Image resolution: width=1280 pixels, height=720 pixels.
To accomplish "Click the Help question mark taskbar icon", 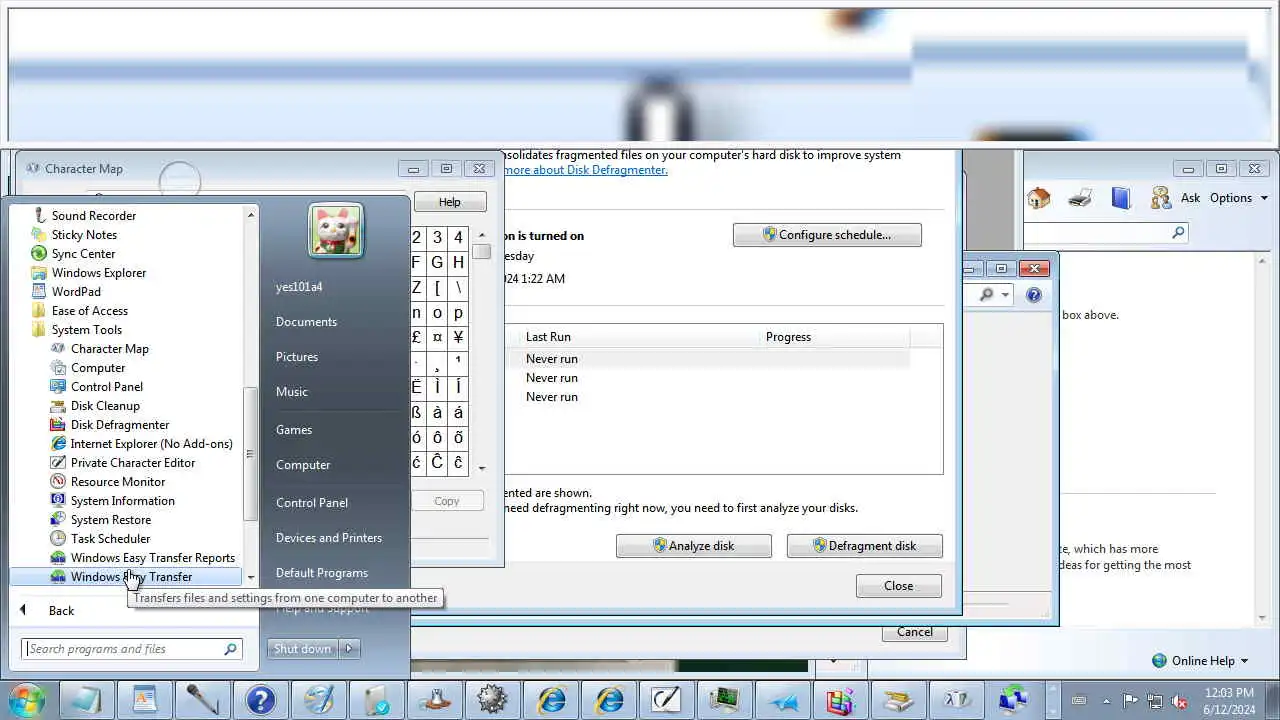I will pyautogui.click(x=260, y=699).
